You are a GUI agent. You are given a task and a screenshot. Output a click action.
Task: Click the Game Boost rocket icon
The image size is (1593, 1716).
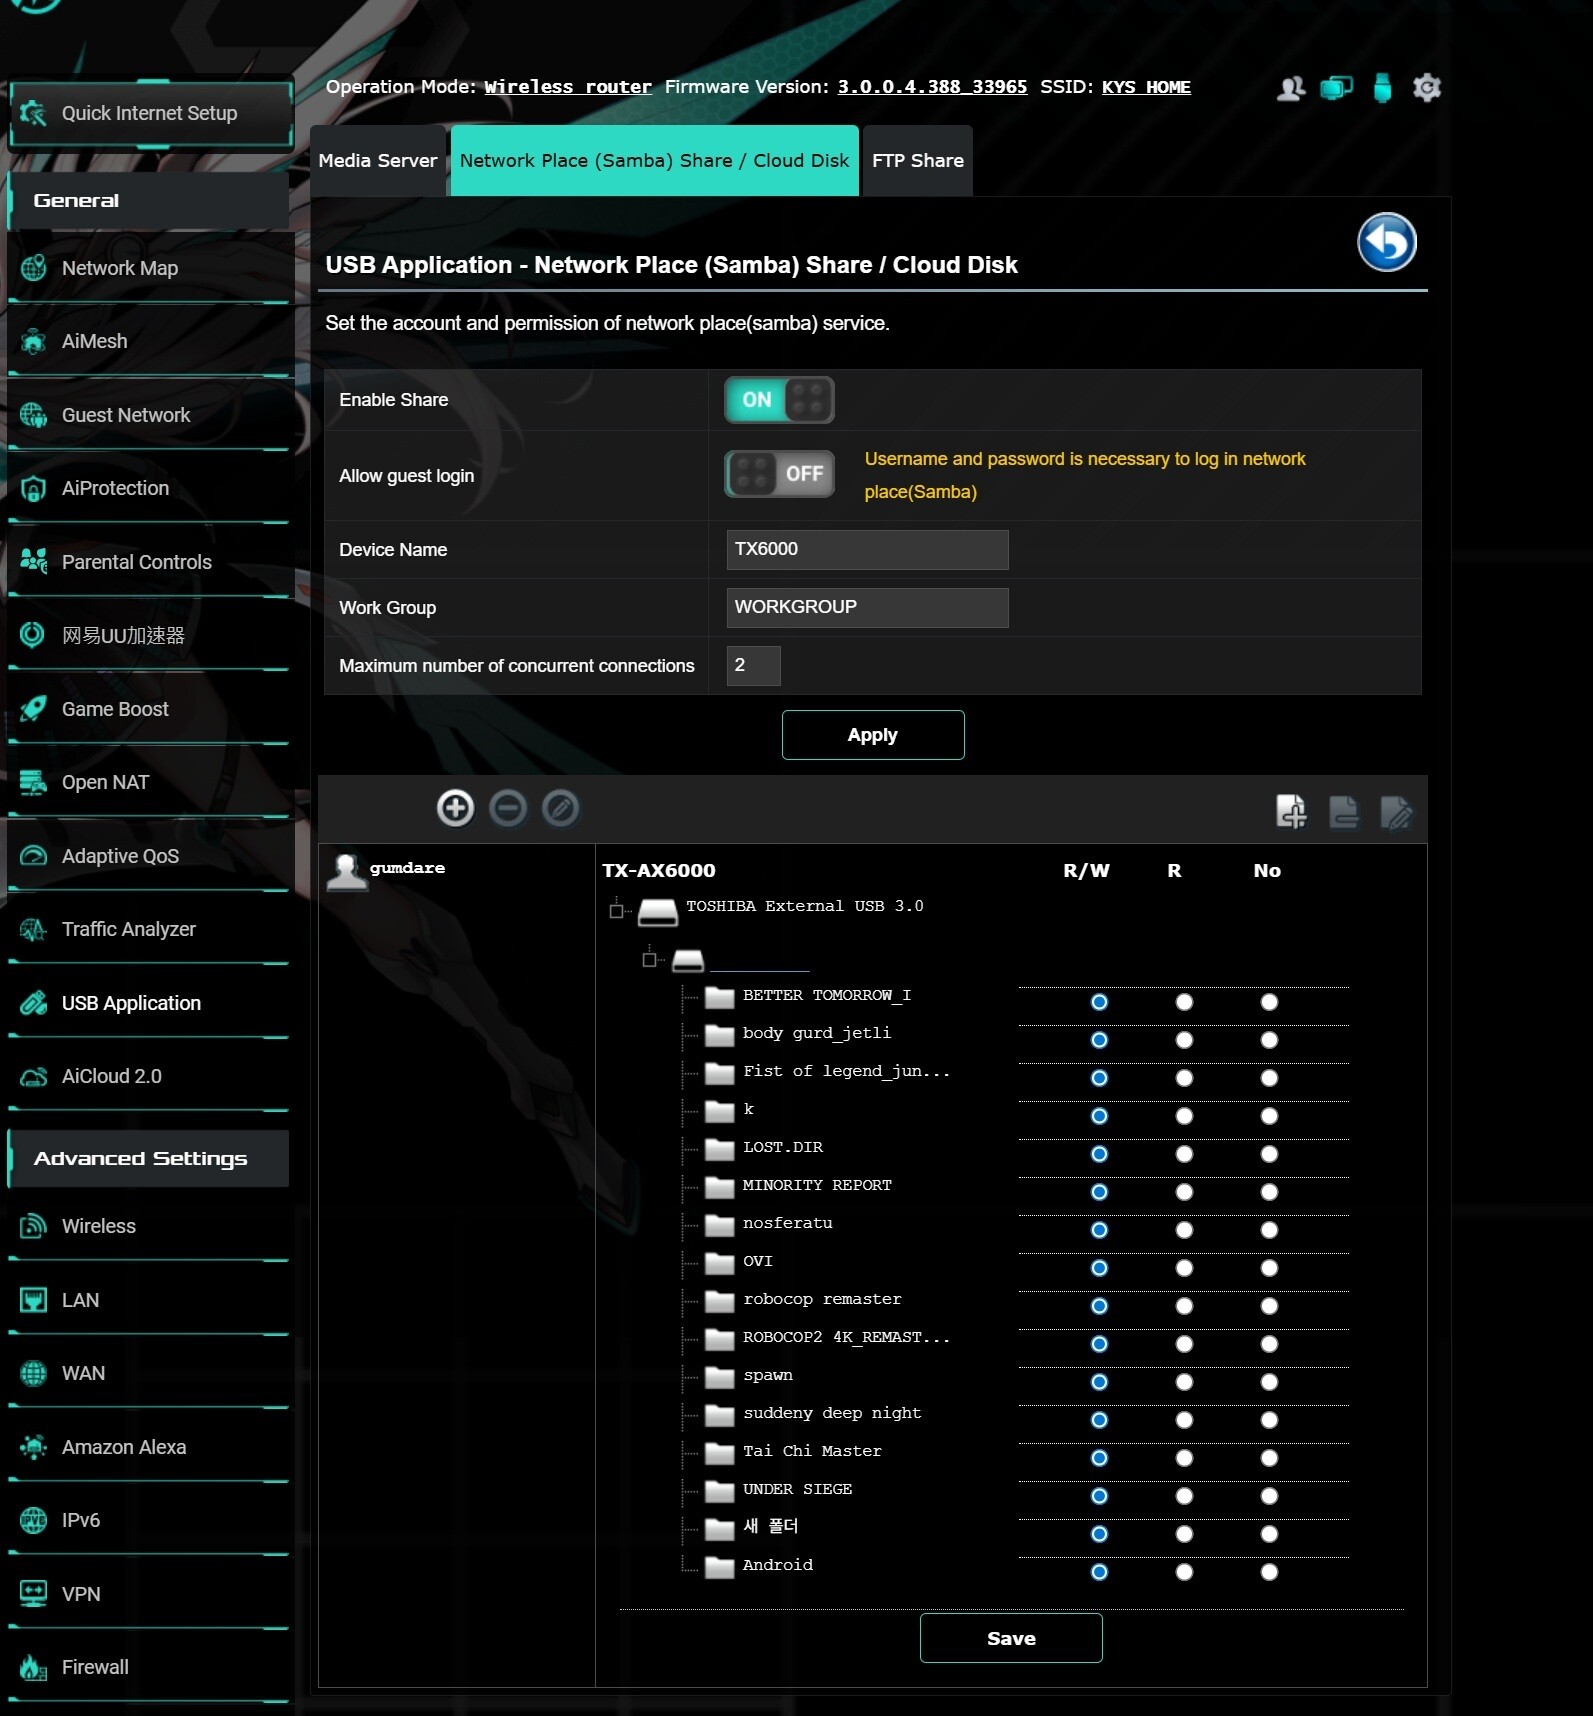(x=33, y=709)
